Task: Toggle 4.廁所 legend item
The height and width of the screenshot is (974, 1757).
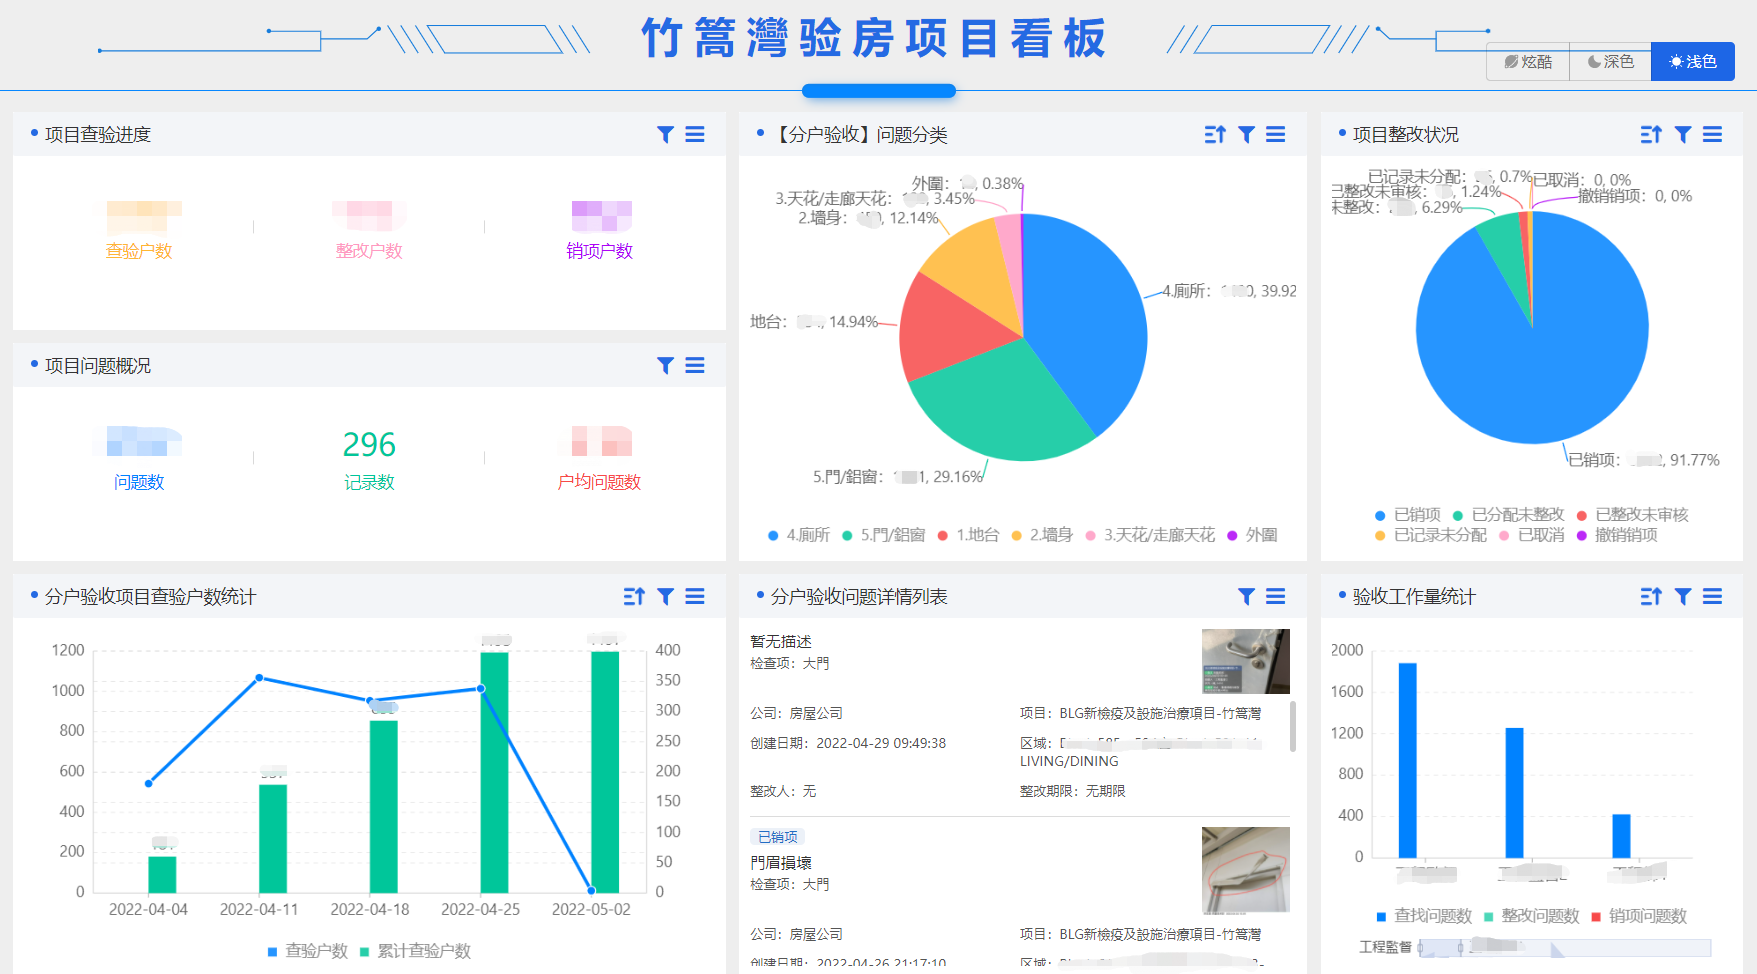Action: [x=799, y=536]
